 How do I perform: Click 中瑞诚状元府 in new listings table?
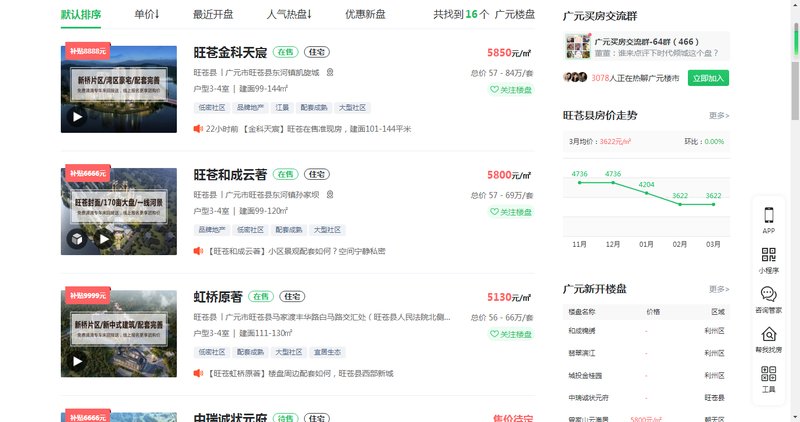(588, 398)
